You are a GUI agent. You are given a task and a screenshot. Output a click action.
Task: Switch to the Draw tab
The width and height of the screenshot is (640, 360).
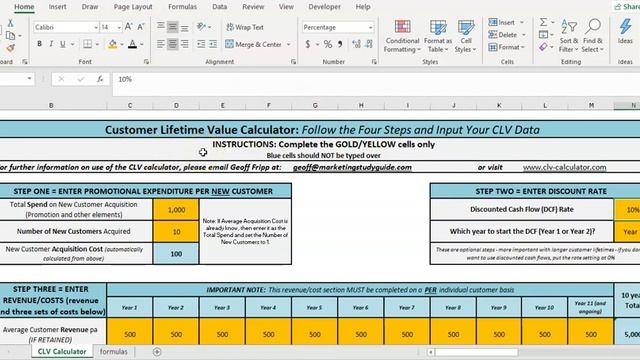tap(90, 7)
